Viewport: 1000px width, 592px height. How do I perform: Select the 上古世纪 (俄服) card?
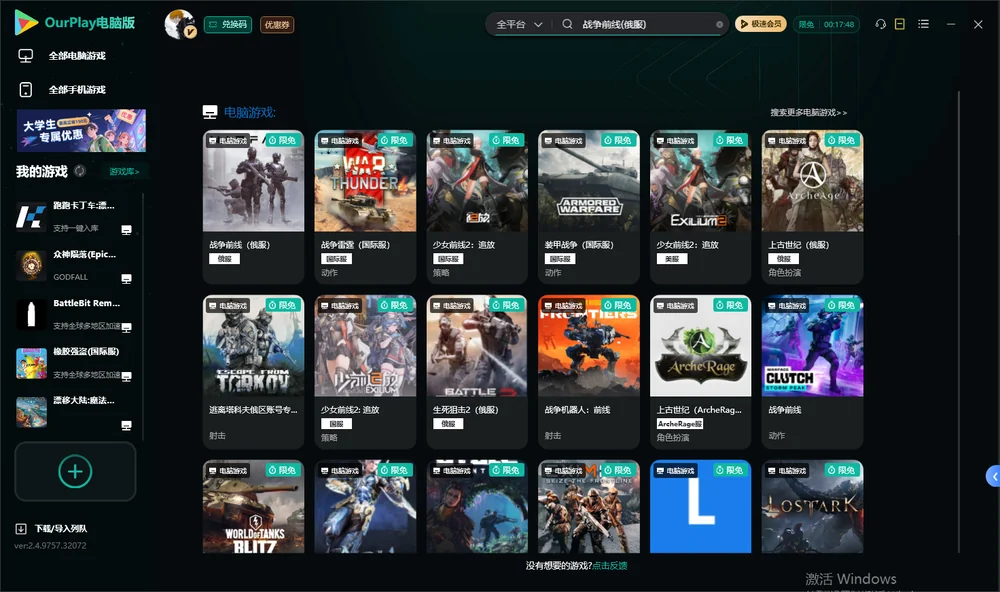(812, 207)
